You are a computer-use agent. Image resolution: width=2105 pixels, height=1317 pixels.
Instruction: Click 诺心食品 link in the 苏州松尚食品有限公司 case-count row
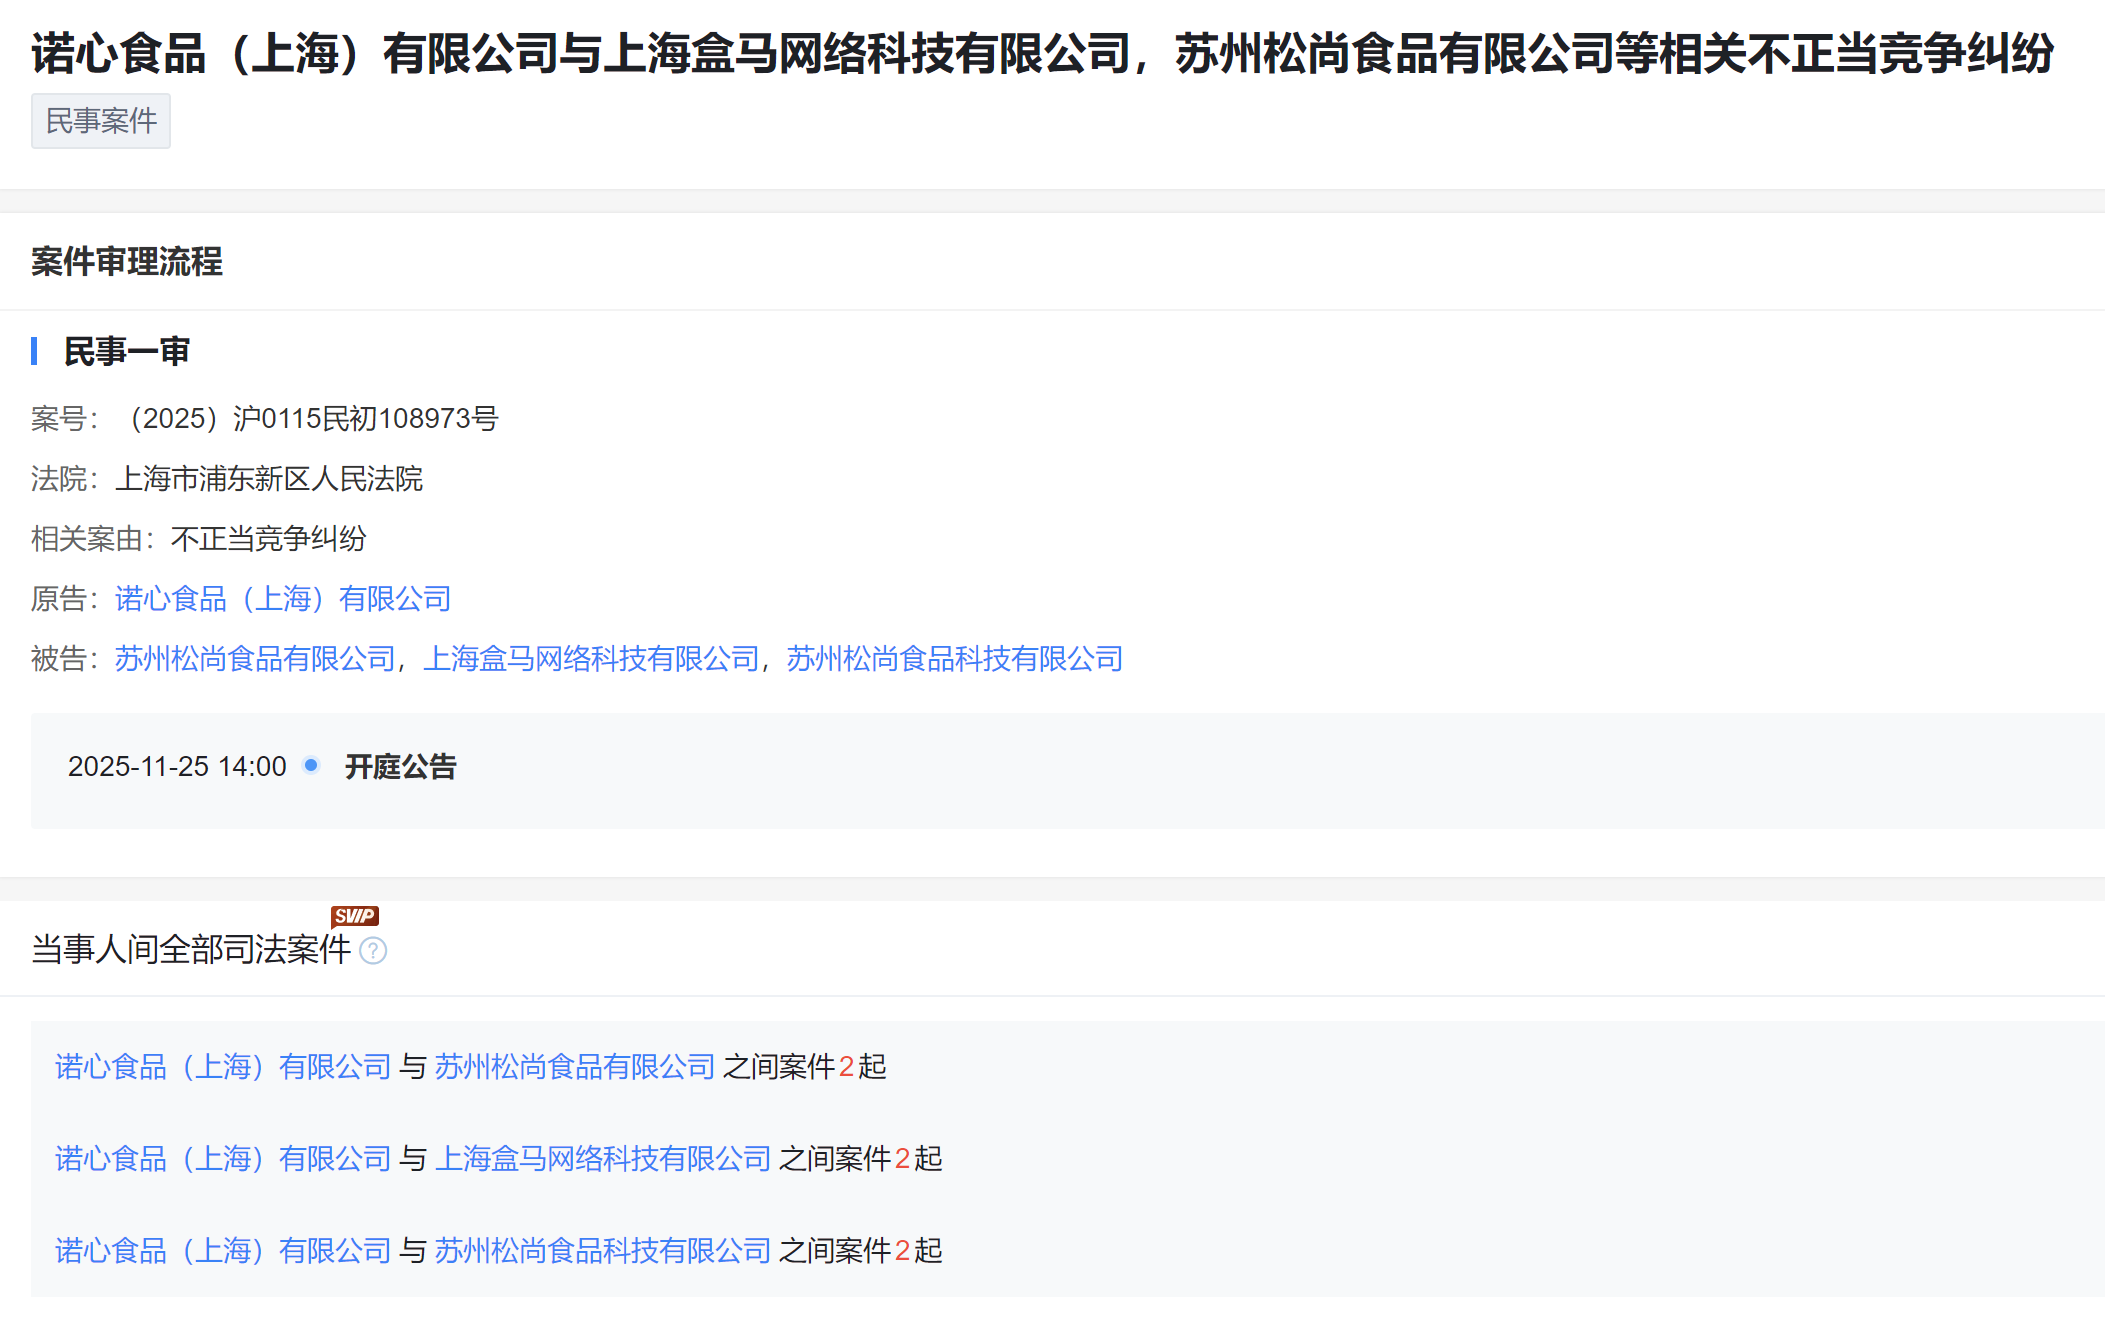[223, 1067]
